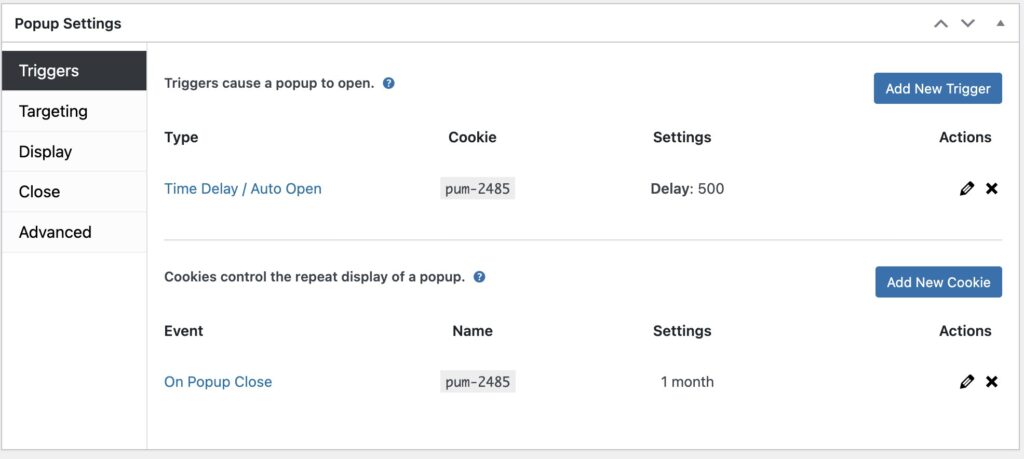Select pum-2485 cookie code in triggers row
This screenshot has height=459, width=1024.
tap(477, 189)
